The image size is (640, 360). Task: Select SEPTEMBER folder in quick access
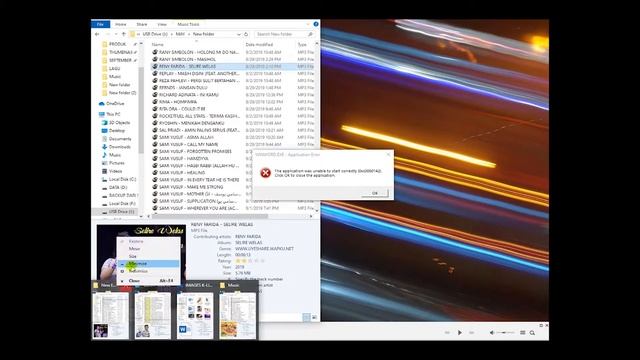(x=120, y=60)
